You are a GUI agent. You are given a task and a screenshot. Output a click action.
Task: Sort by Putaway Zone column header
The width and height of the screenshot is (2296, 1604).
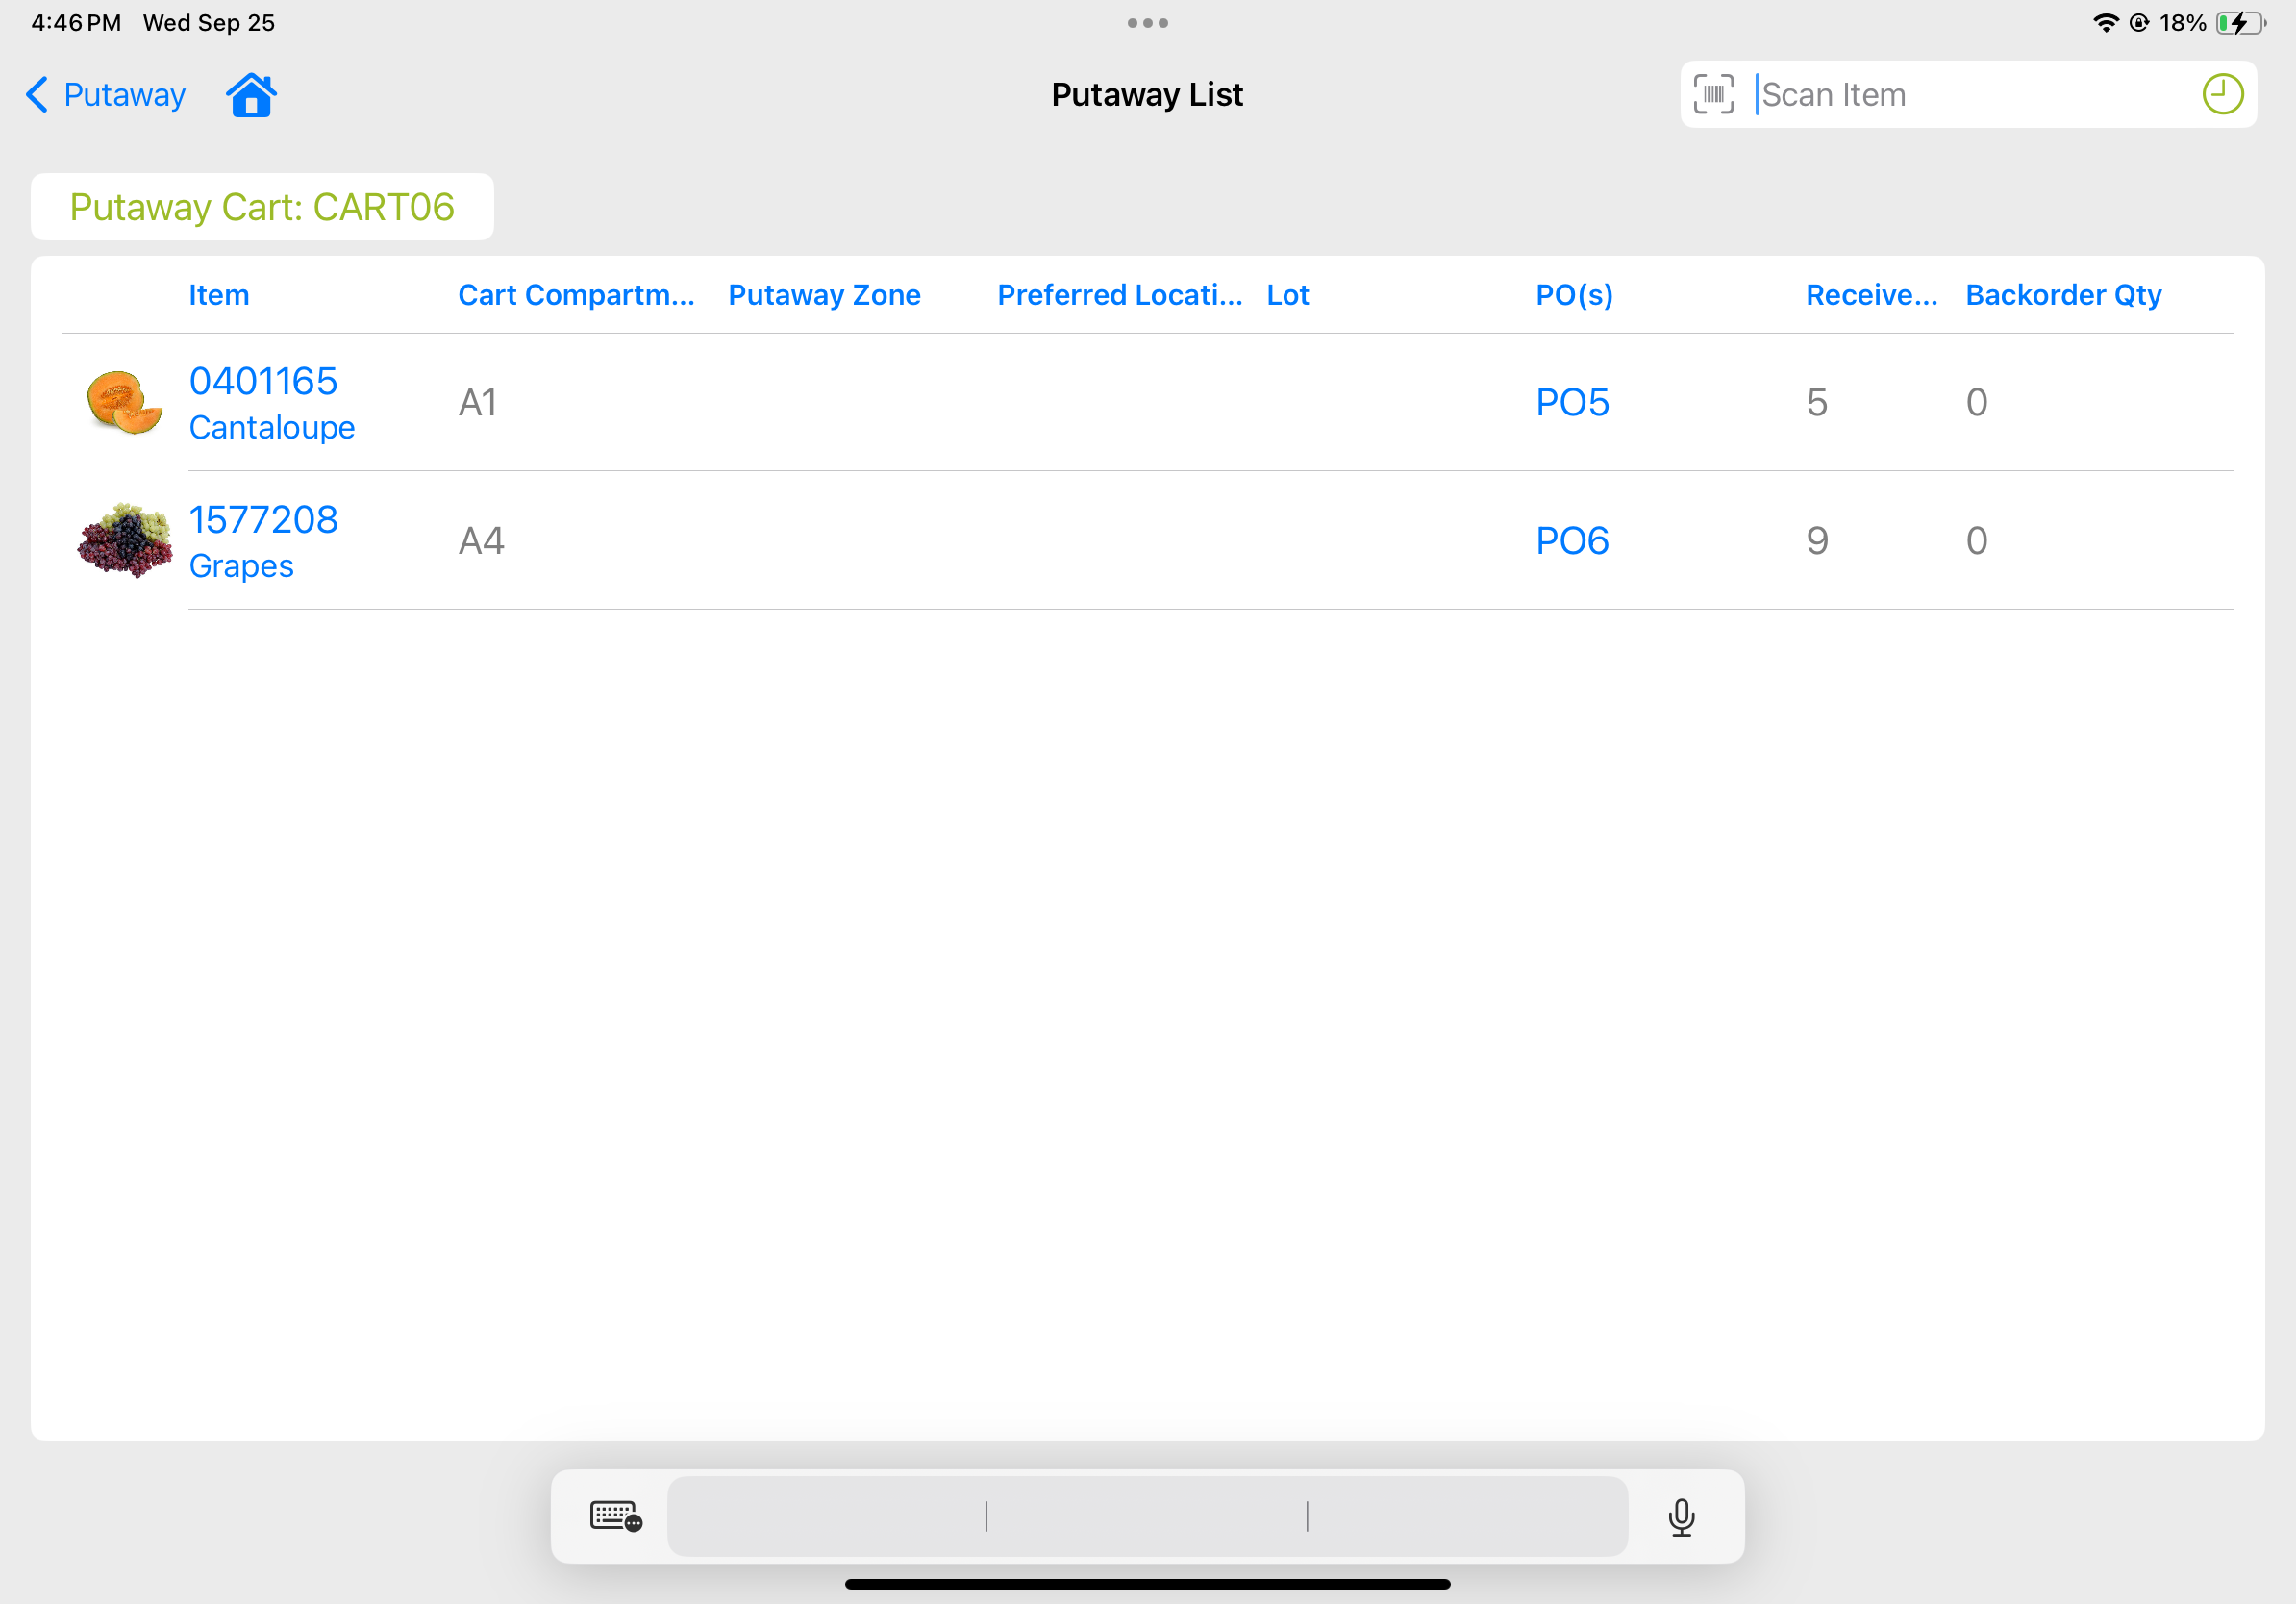pyautogui.click(x=824, y=295)
